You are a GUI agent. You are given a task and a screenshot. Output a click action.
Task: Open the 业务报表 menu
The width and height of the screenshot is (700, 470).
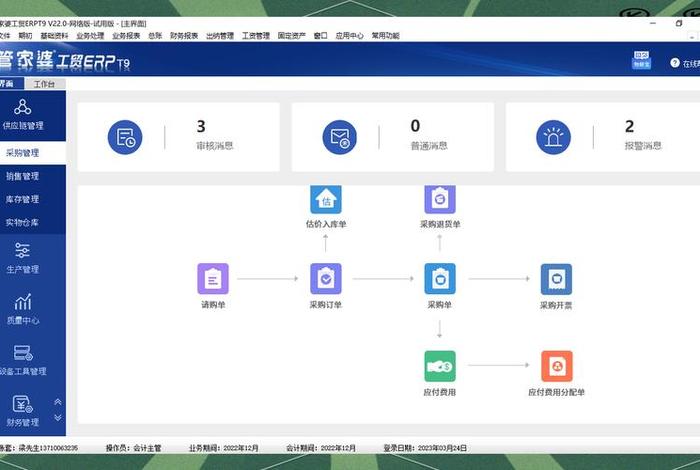click(126, 36)
